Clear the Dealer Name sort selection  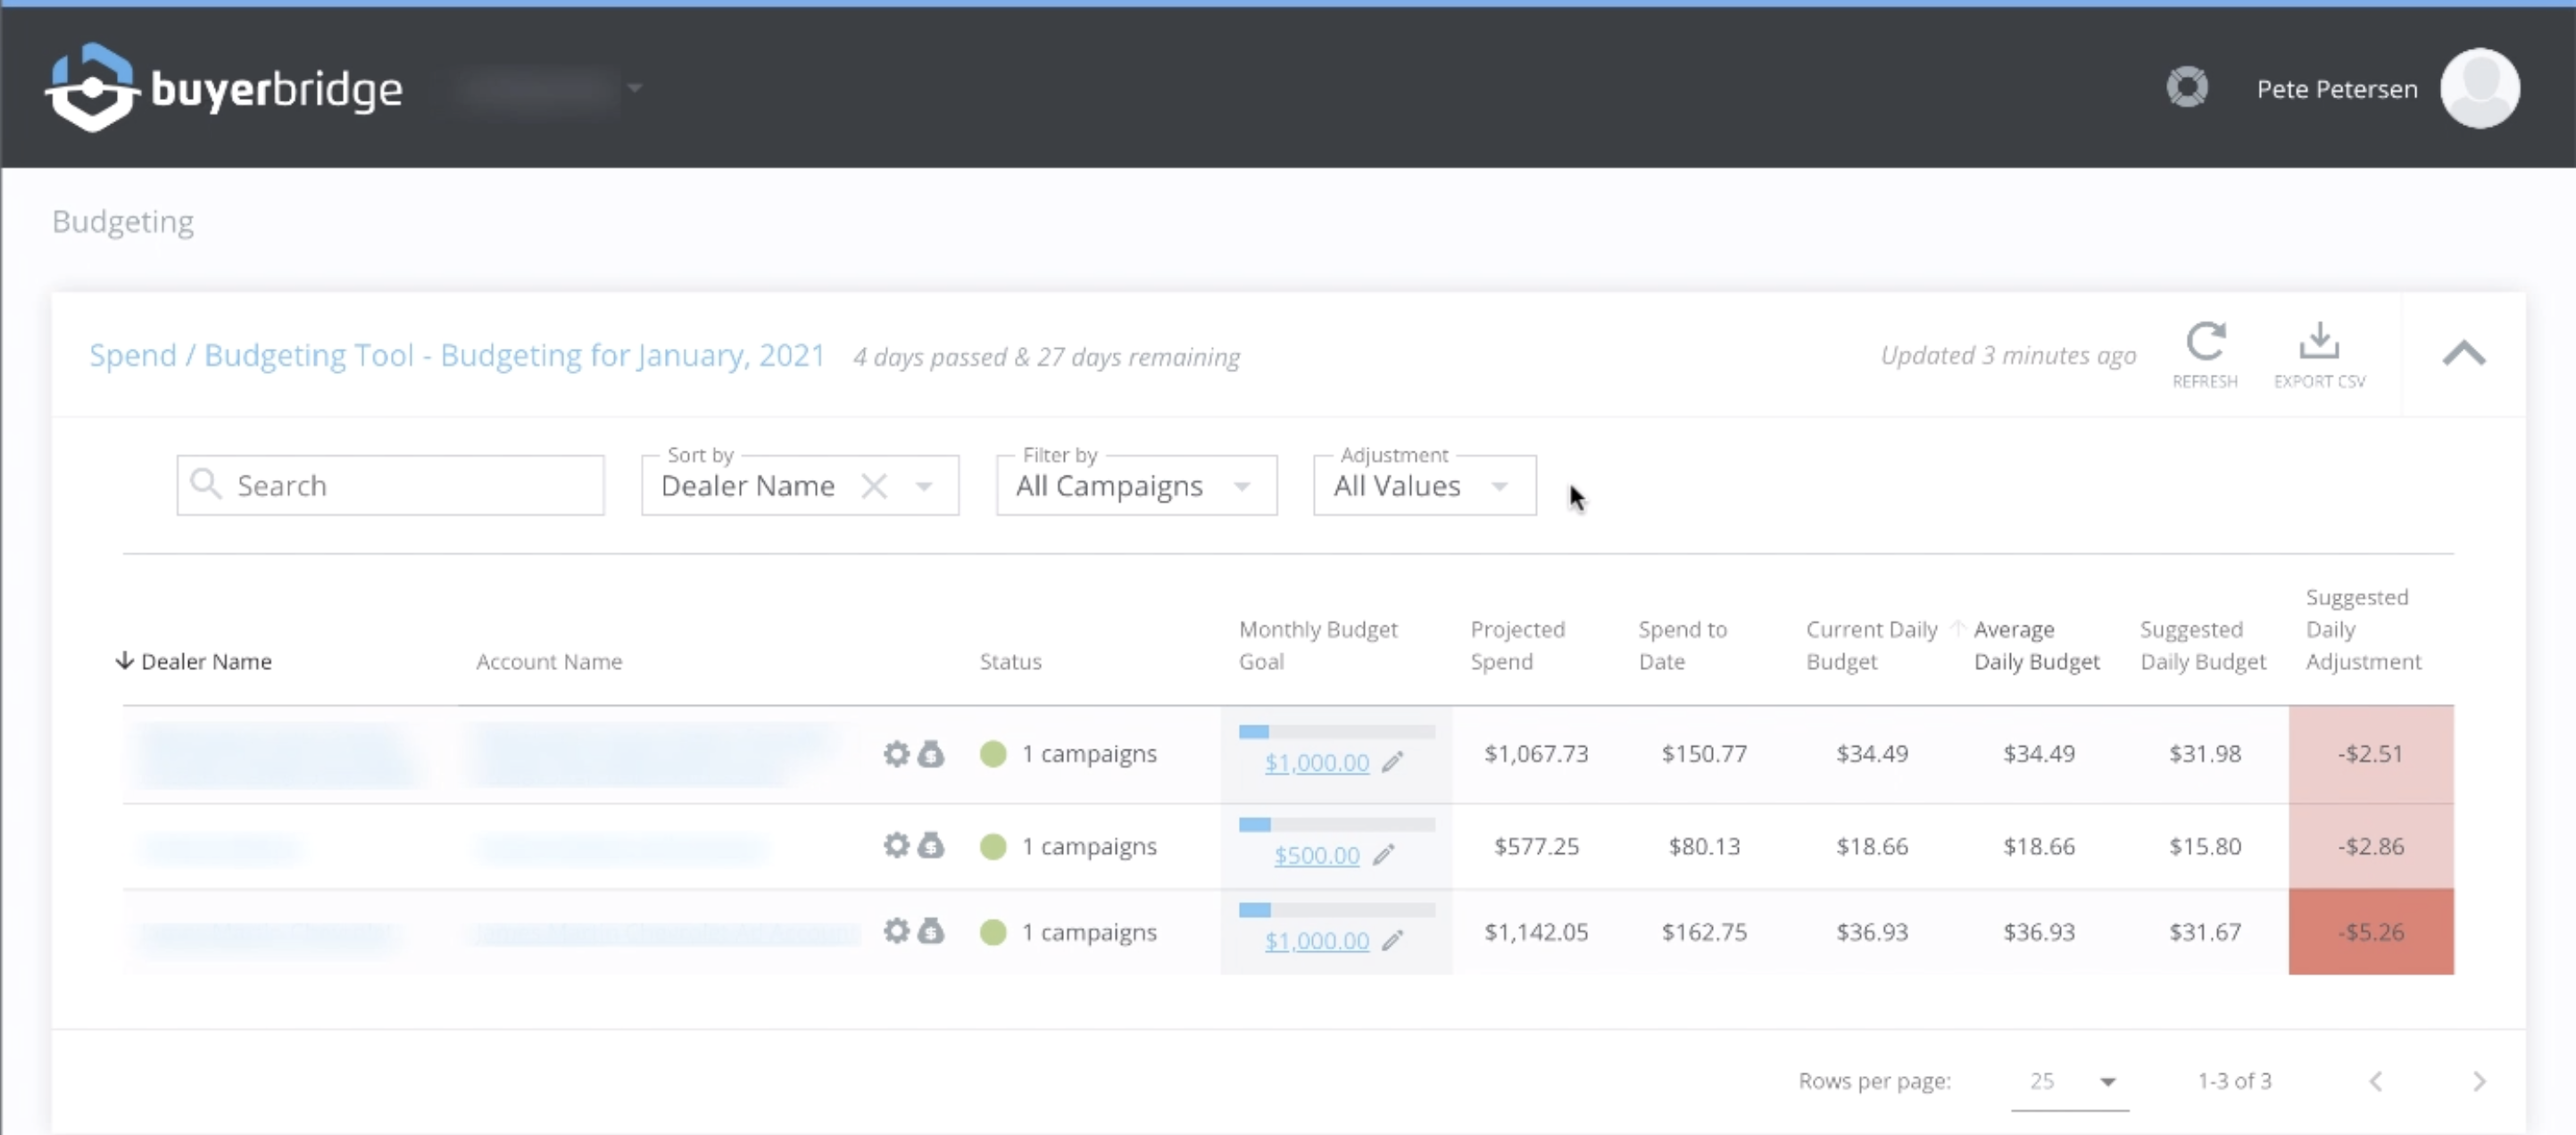(874, 486)
